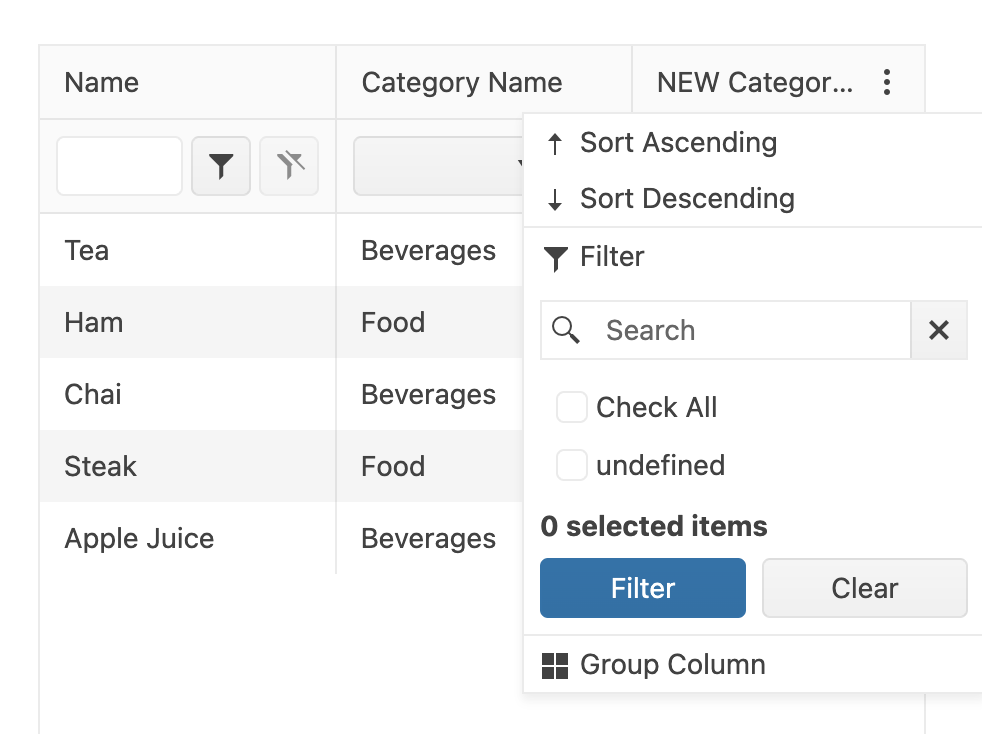Click the Name column filter text box
This screenshot has width=982, height=734.
120,166
